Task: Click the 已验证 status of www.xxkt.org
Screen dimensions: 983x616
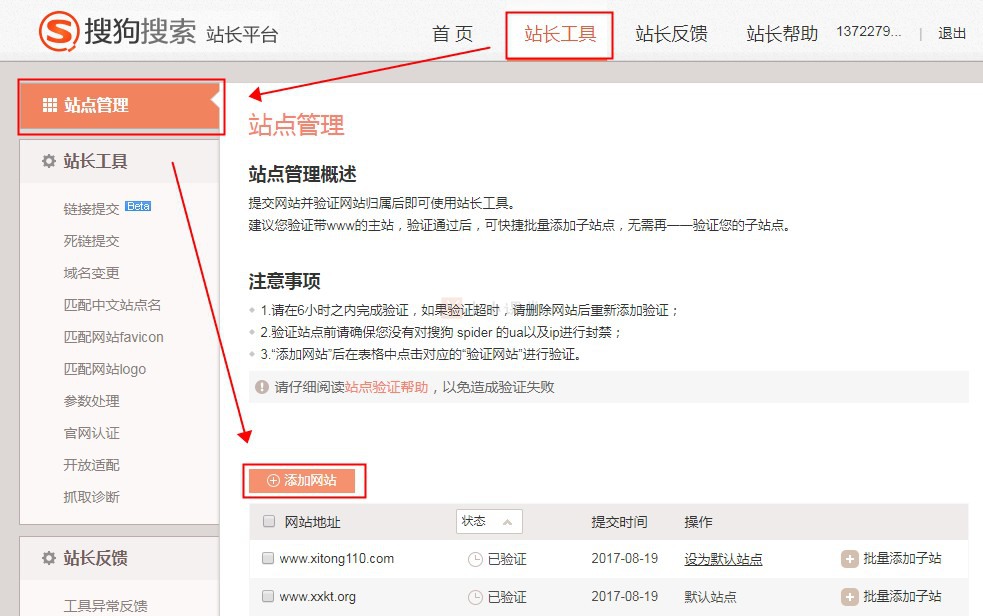Action: click(x=507, y=597)
